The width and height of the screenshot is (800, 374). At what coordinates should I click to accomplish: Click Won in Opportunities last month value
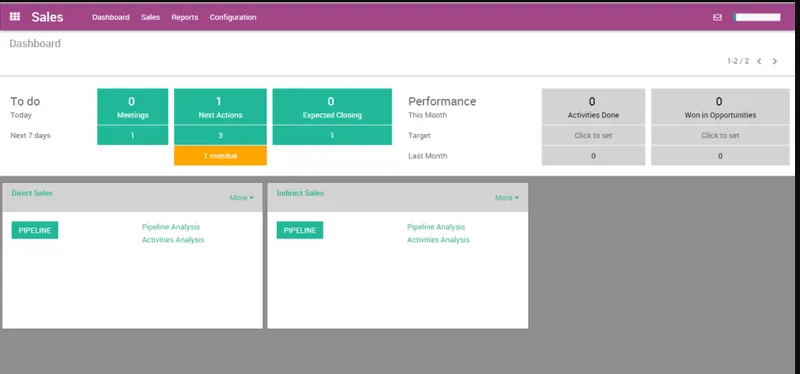click(720, 156)
